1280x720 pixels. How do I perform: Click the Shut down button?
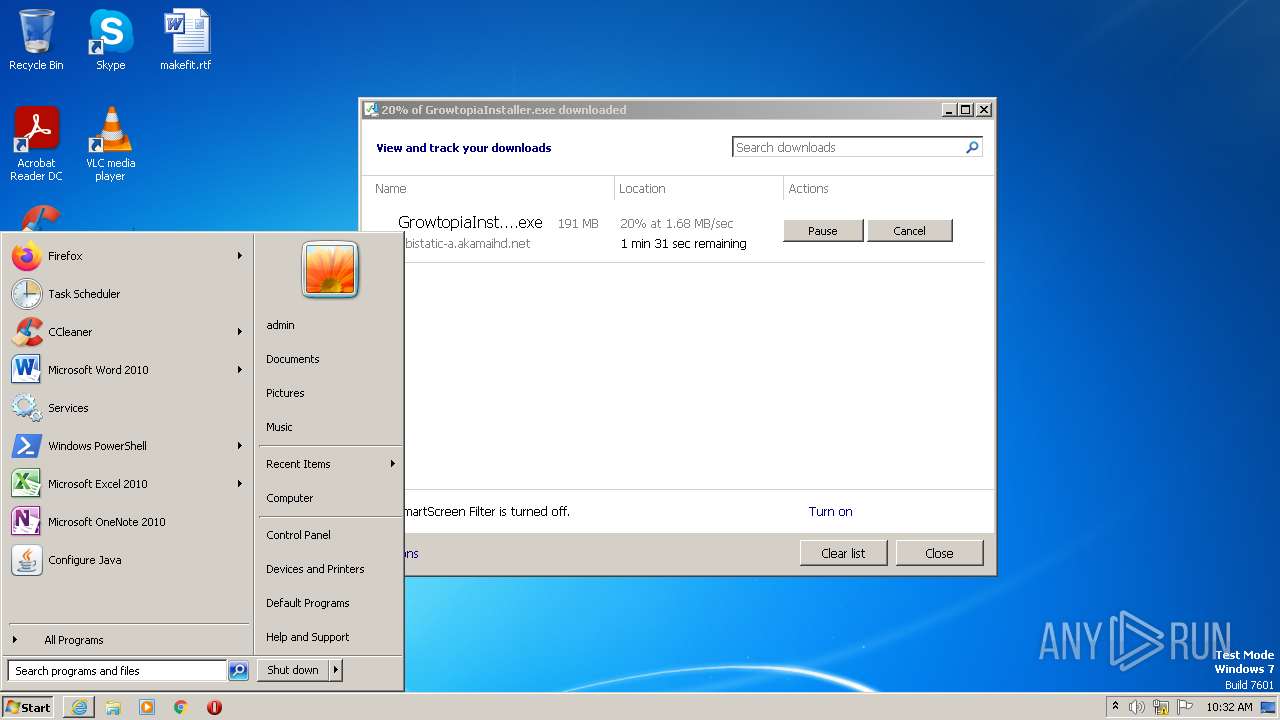pyautogui.click(x=293, y=670)
